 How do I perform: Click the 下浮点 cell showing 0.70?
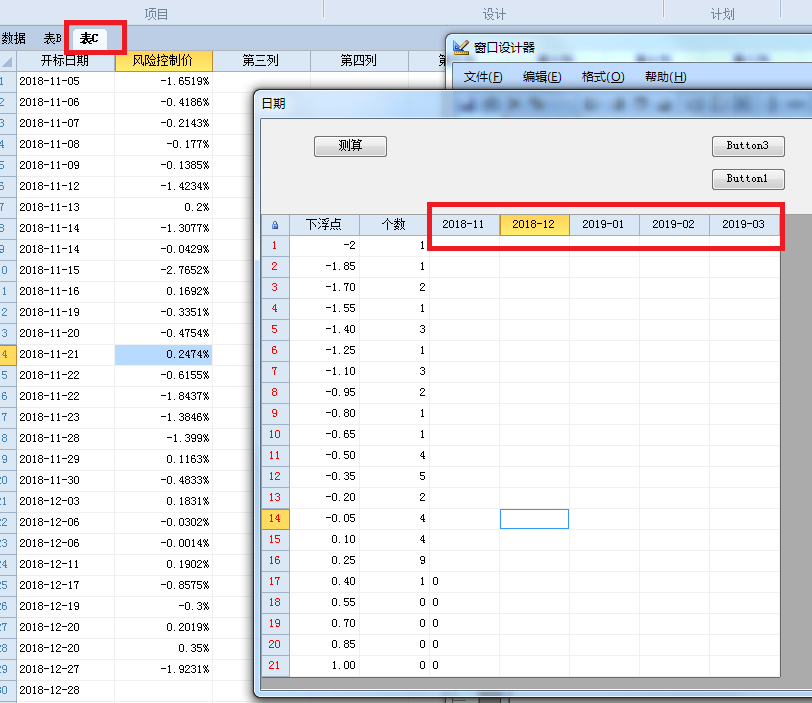click(x=324, y=624)
